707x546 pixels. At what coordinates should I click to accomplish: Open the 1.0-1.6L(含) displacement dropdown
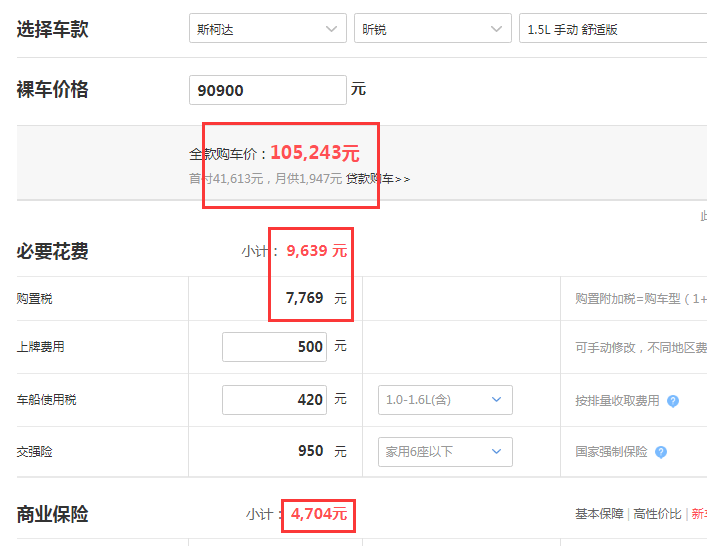445,400
